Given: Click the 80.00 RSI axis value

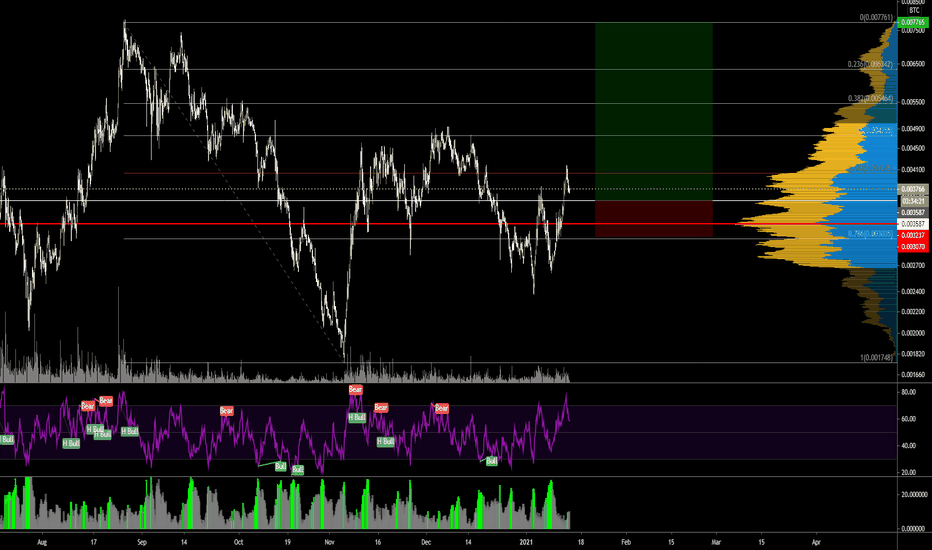Looking at the screenshot, I should (x=908, y=392).
